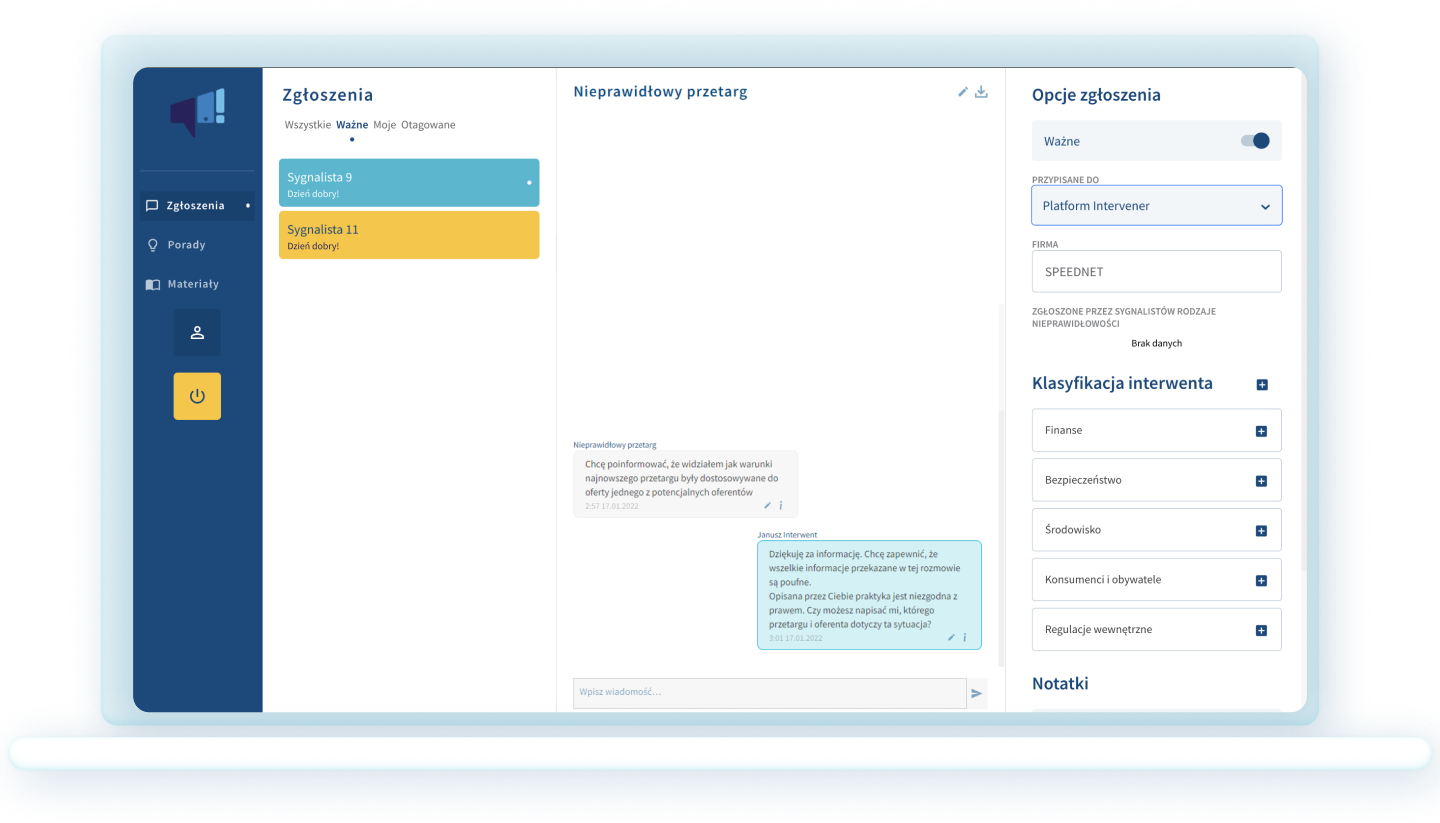Edit Janusz Interwent's reply with pencil icon
The height and width of the screenshot is (823, 1440).
click(952, 637)
